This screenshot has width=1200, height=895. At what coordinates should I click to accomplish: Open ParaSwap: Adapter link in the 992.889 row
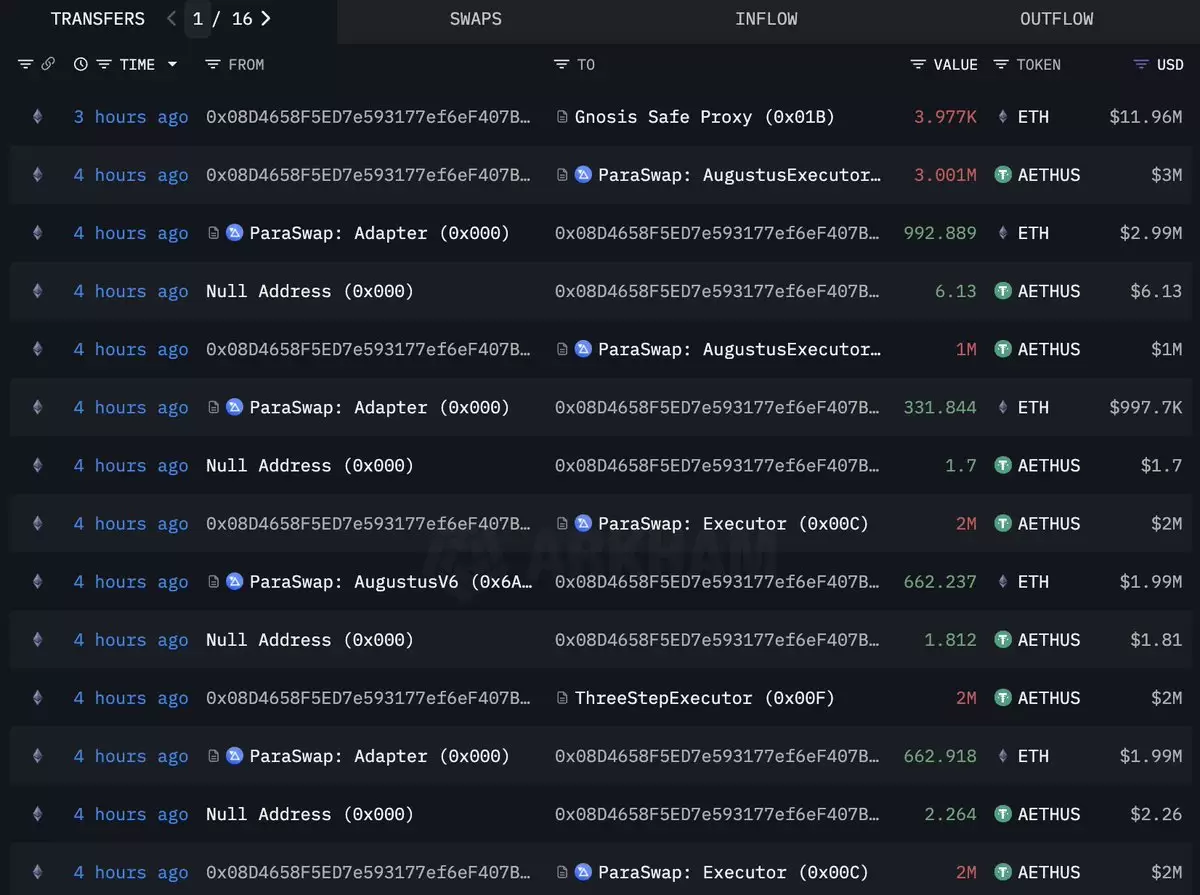tap(379, 233)
